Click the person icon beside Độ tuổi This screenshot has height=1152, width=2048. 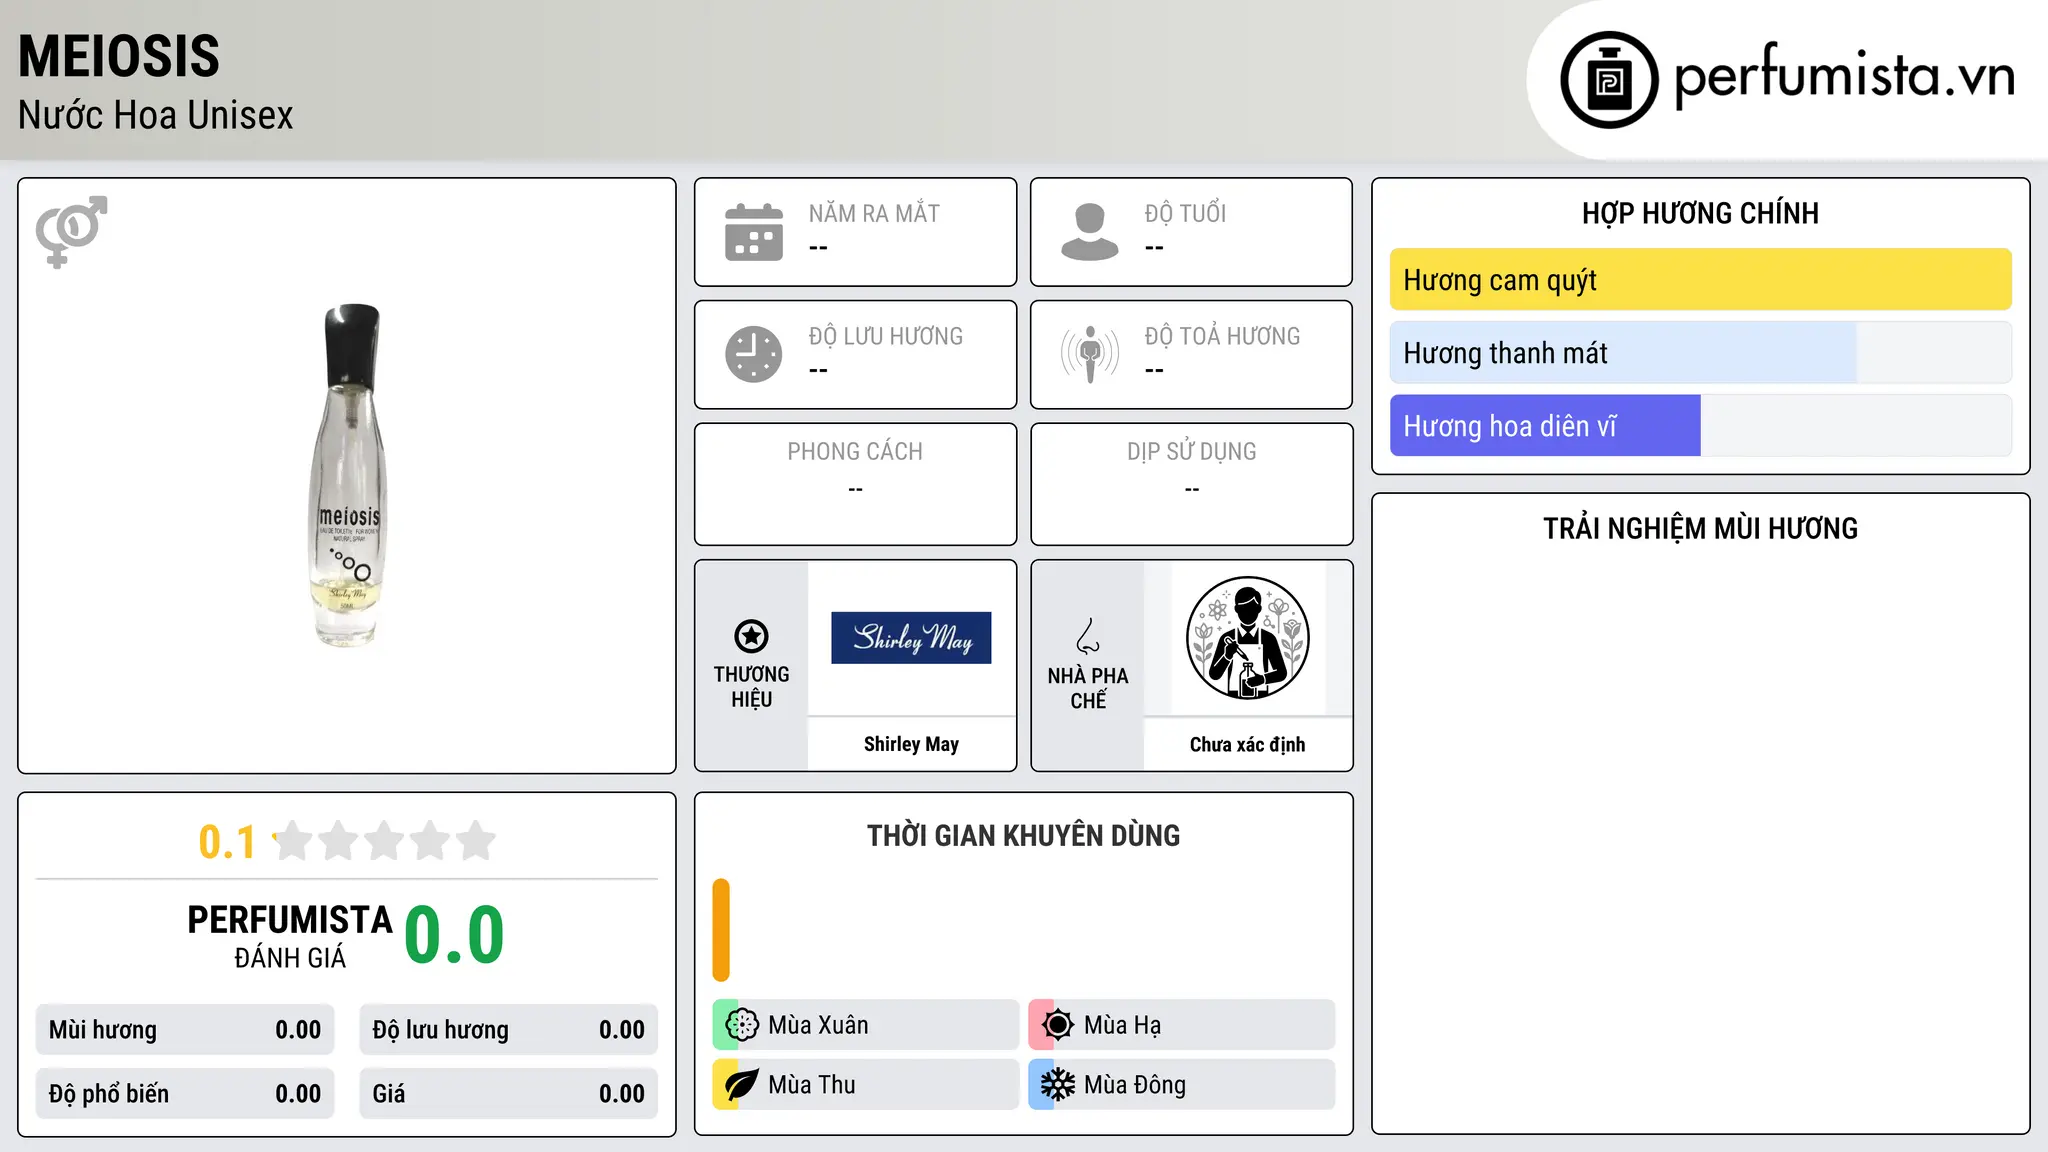(x=1090, y=232)
